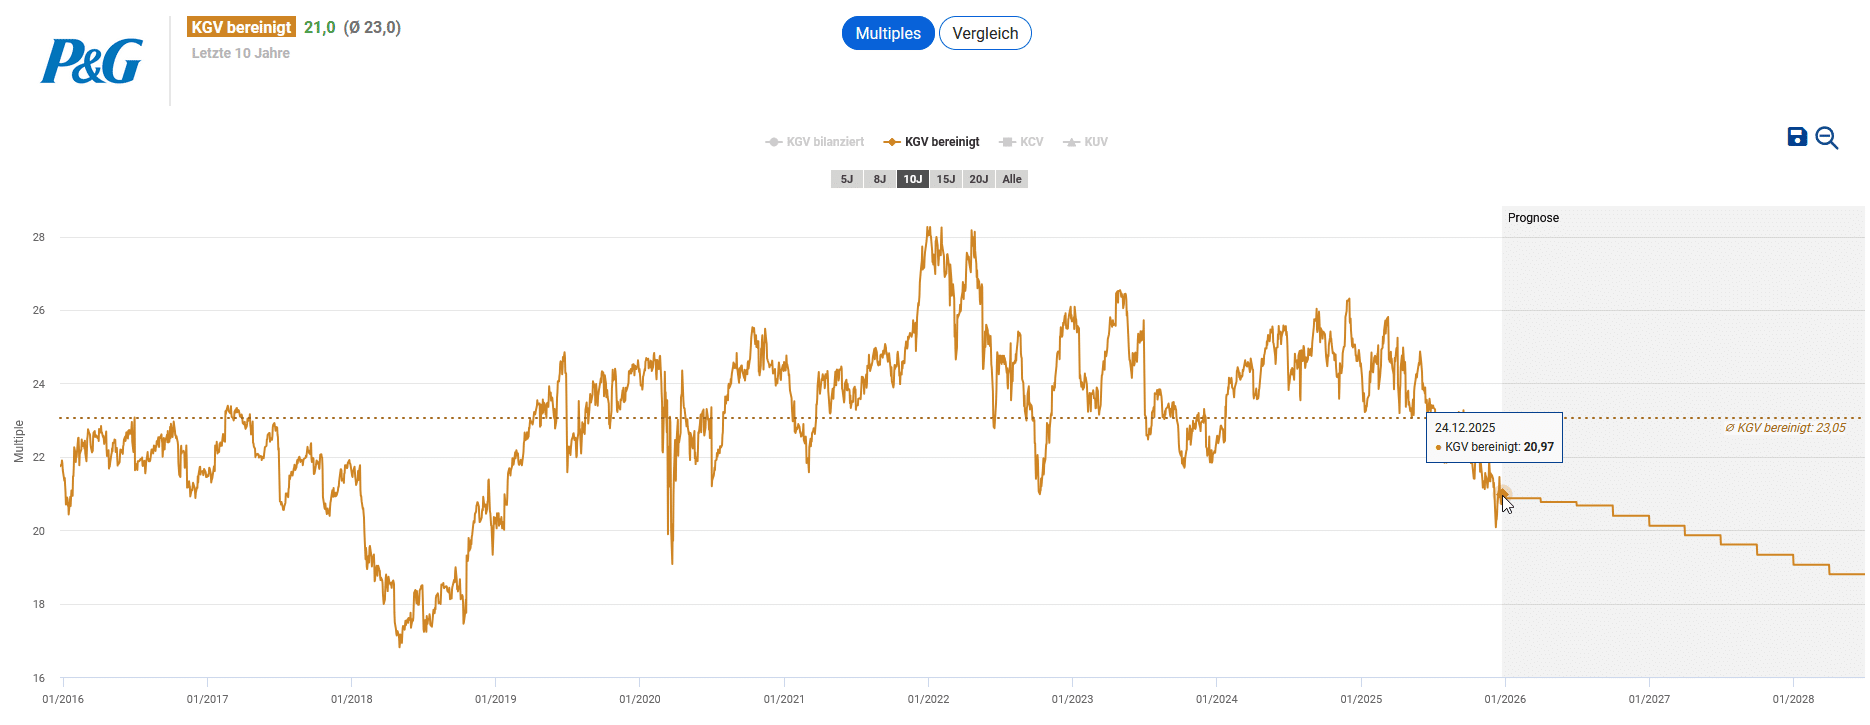Click the Prognose forecast area label
This screenshot has width=1870, height=725.
click(1533, 218)
